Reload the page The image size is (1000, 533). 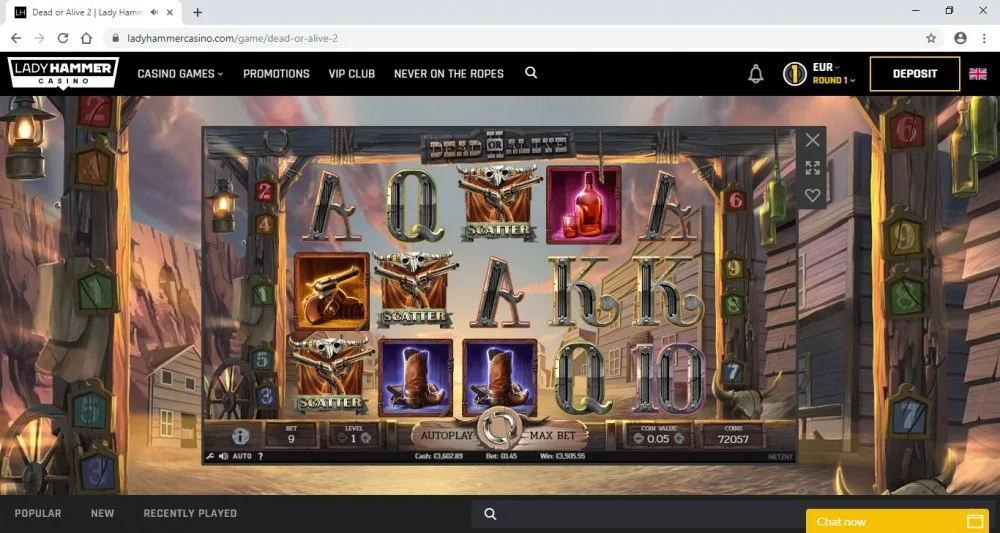pos(62,38)
